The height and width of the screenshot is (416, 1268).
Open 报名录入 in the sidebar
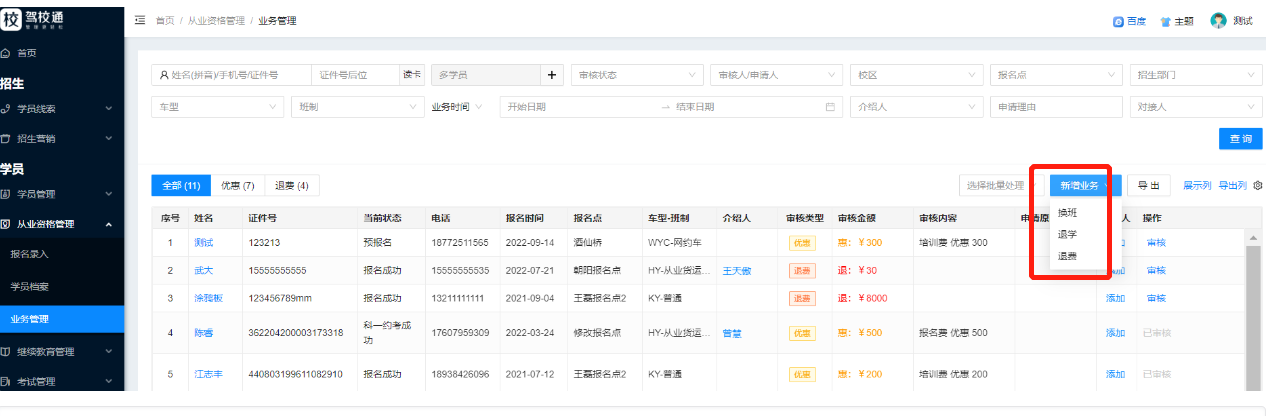coord(62,254)
